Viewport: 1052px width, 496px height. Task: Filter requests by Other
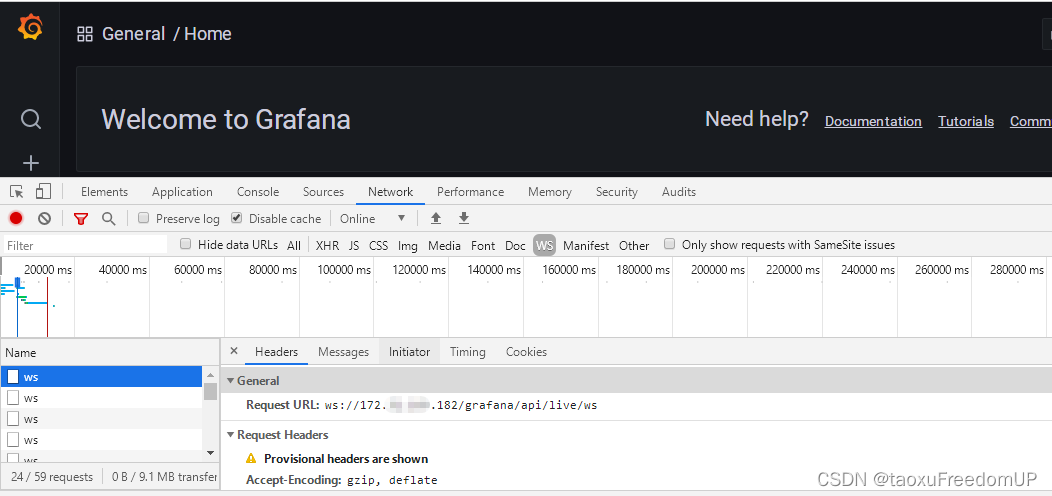[634, 246]
